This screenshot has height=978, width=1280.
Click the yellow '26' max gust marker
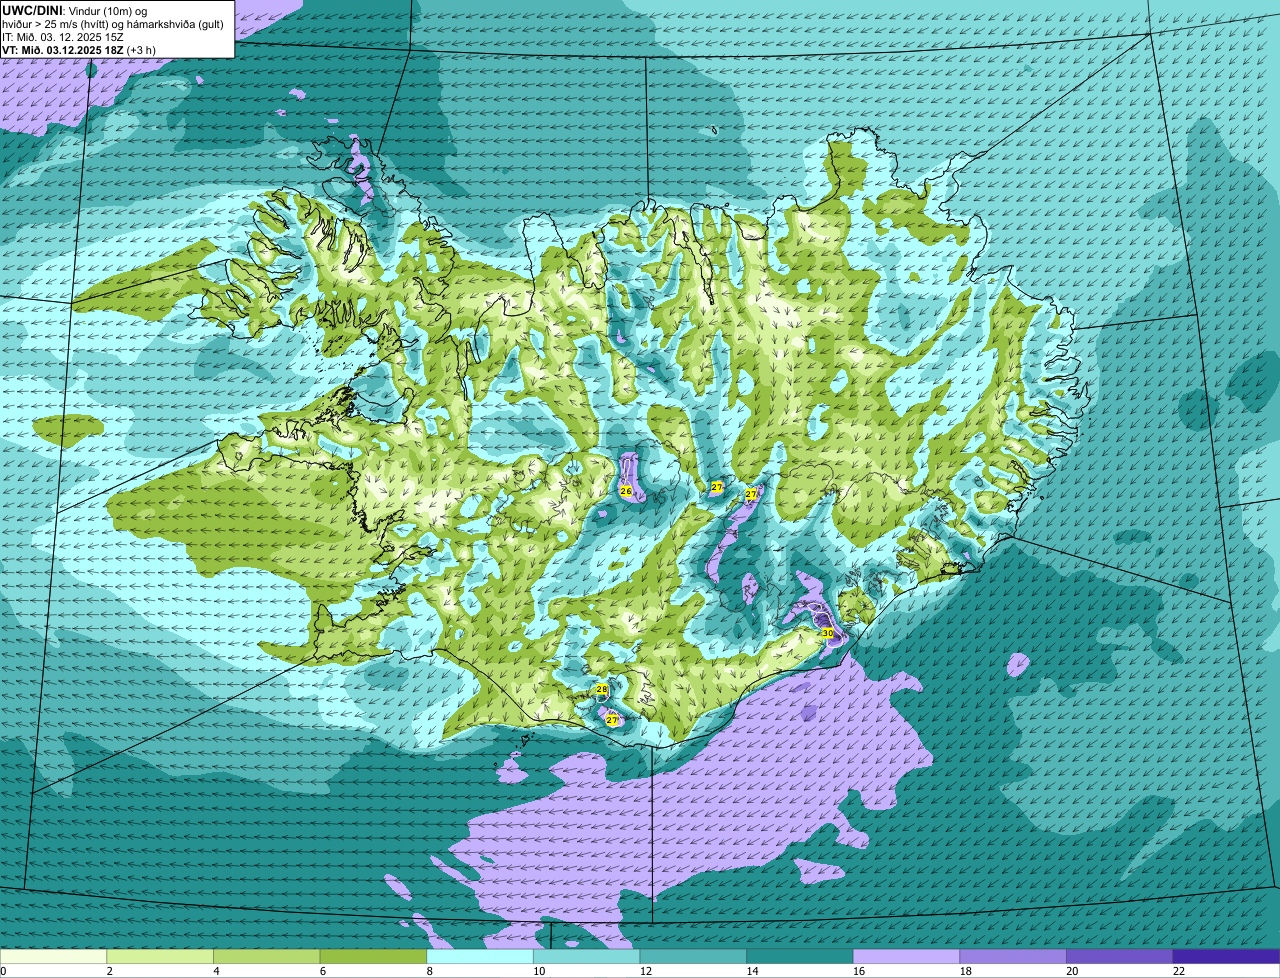[x=626, y=491]
